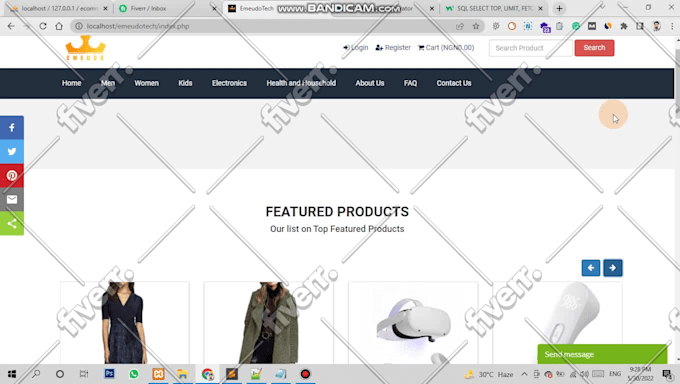This screenshot has height=384, width=680.
Task: Select Electronics in the navigation bar
Action: [229, 83]
